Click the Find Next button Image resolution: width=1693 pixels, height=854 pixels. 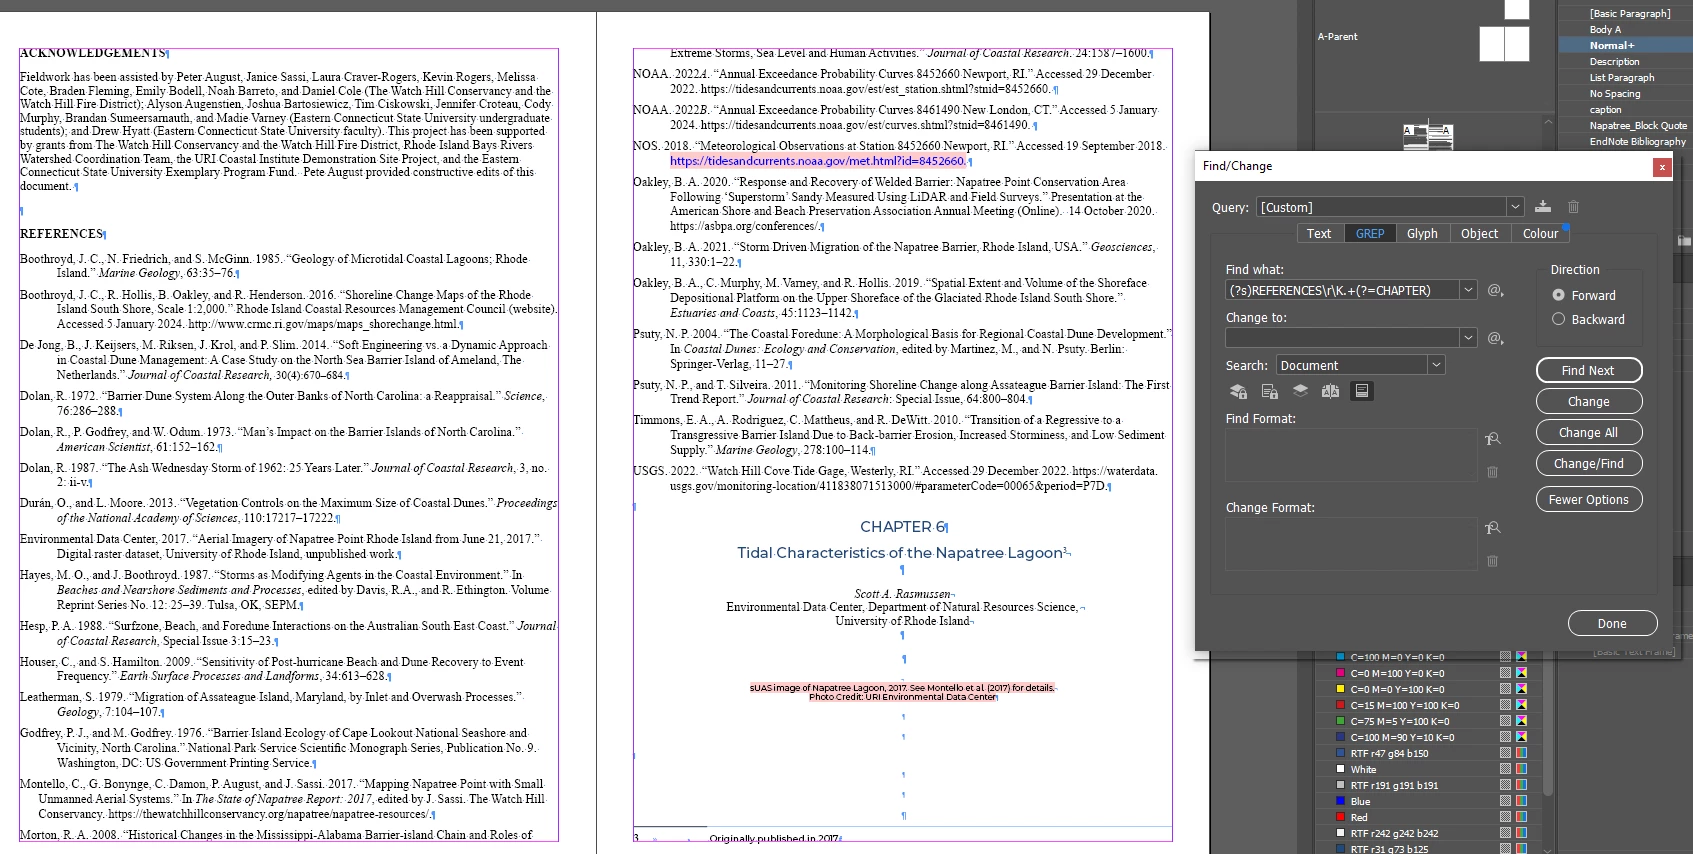1589,370
